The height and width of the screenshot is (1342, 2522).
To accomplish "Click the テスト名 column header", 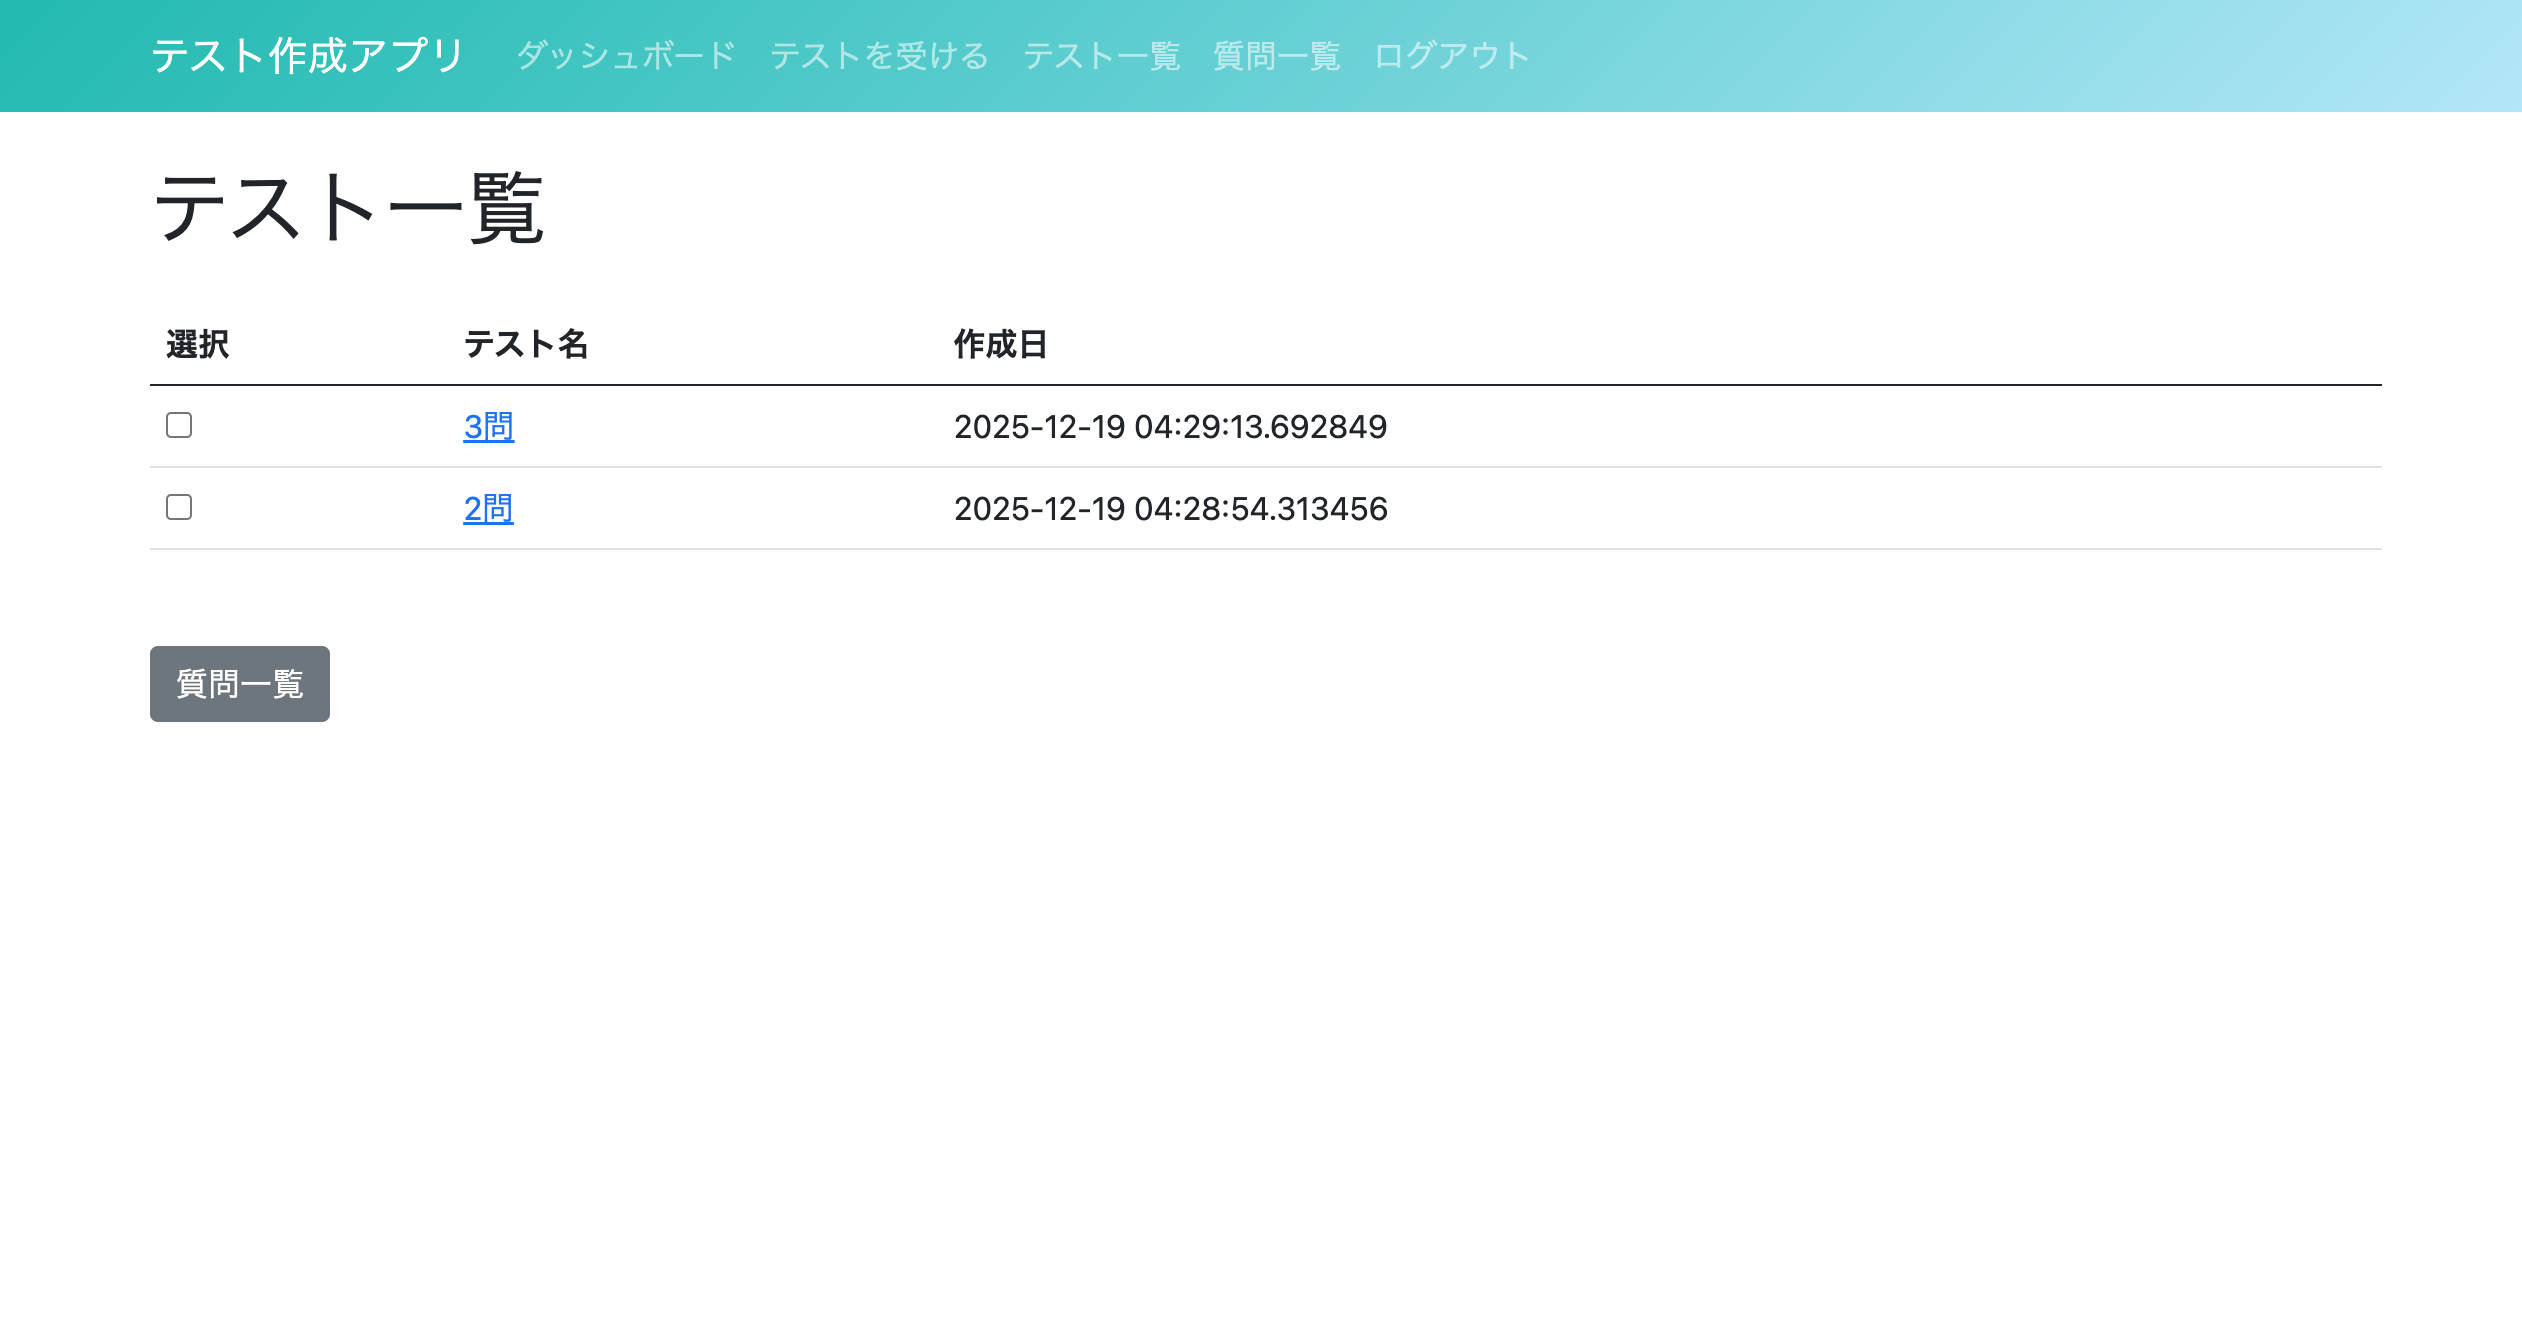I will pyautogui.click(x=526, y=345).
